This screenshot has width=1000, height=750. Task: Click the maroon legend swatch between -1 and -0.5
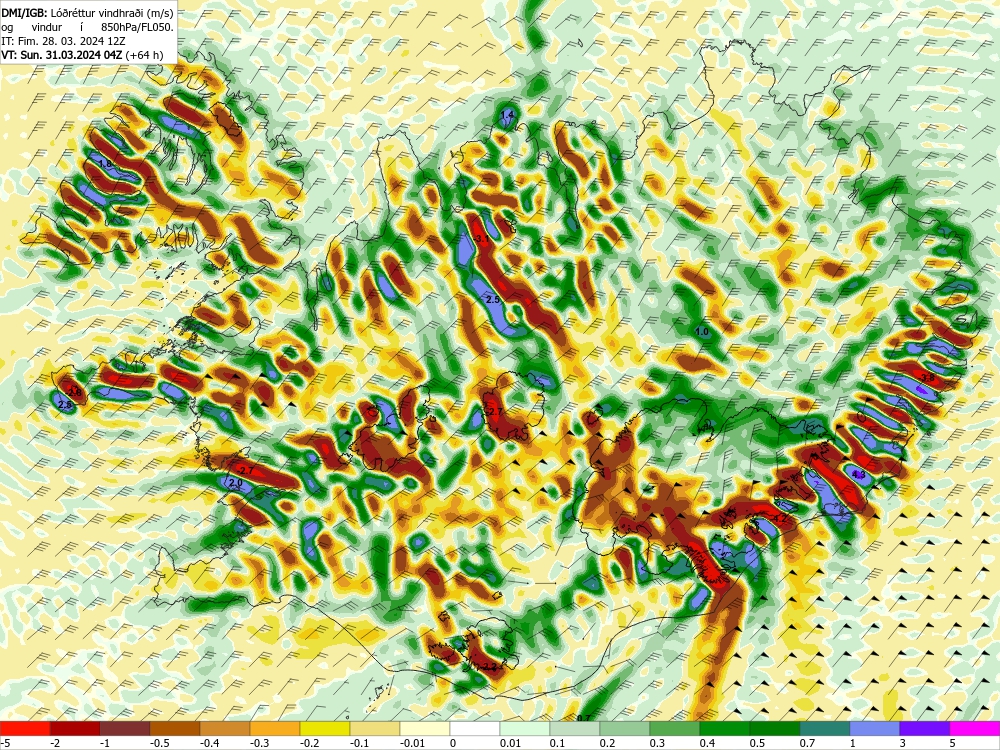[125, 728]
